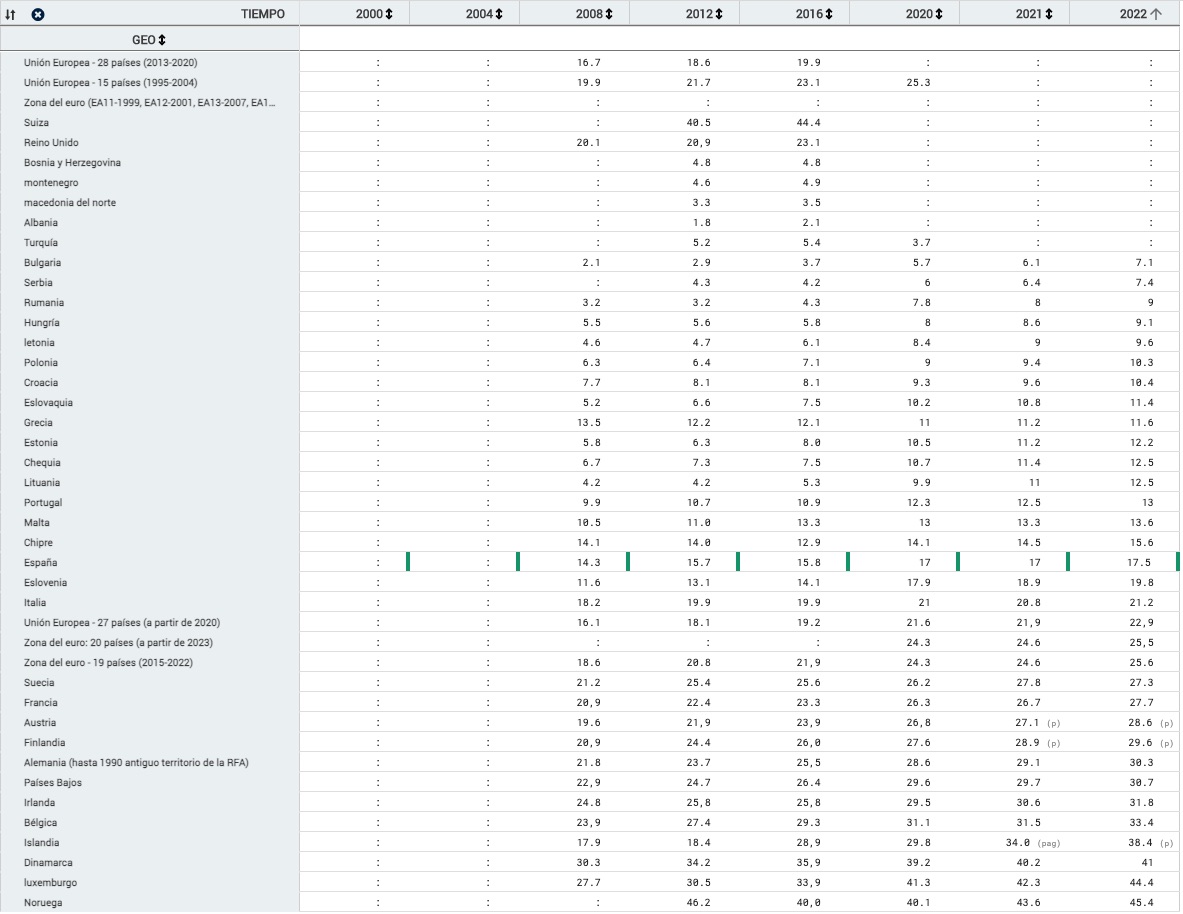Screen dimensions: 1183x914
Task: Open the GEO header sorter dropdown
Action: [x=160, y=41]
